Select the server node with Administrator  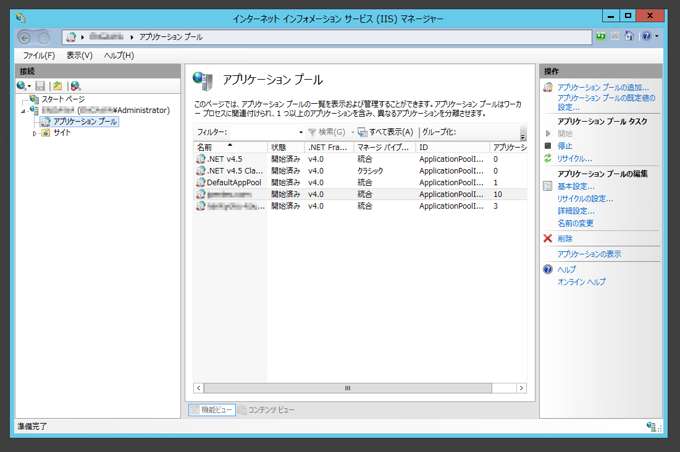click(x=106, y=110)
